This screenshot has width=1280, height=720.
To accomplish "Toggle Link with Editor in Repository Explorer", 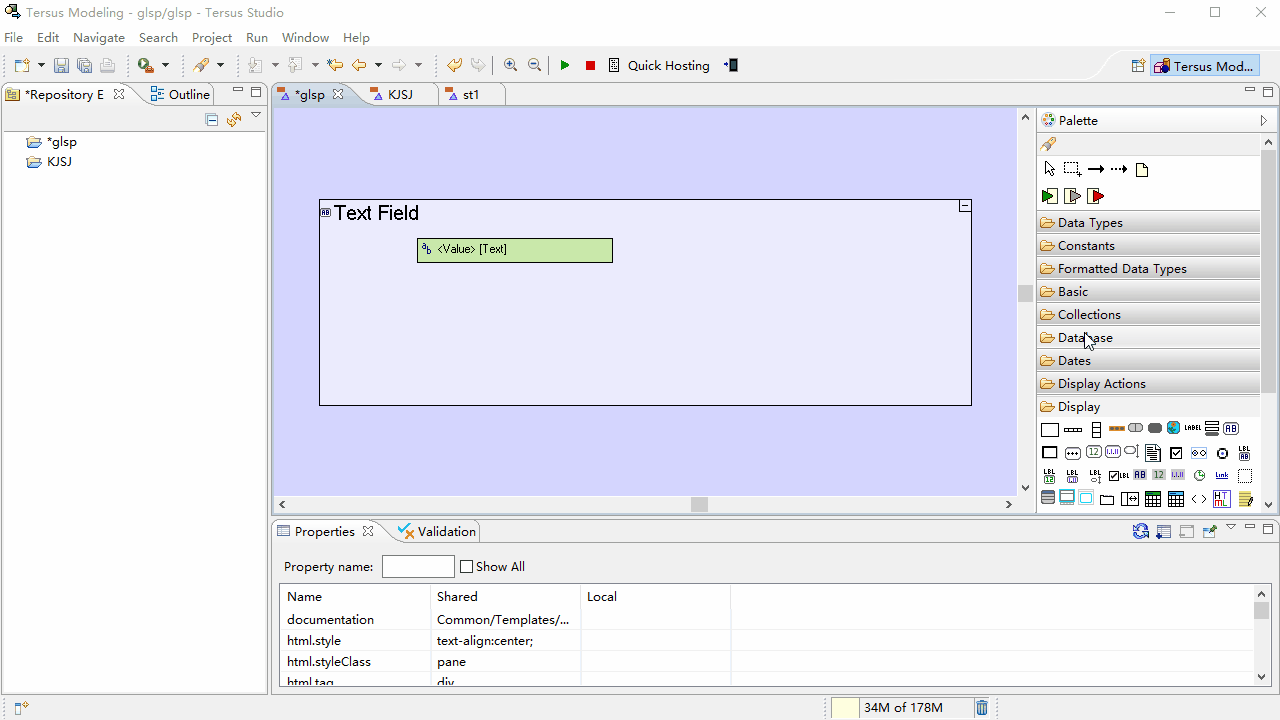I will point(234,119).
